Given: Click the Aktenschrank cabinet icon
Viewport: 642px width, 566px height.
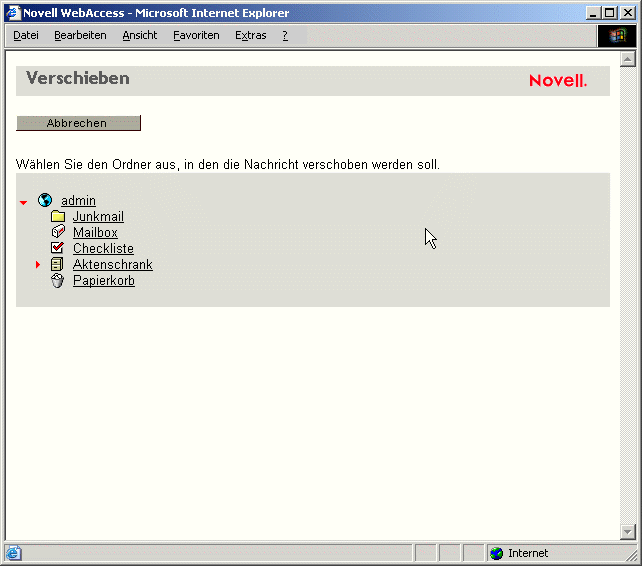Looking at the screenshot, I should click(x=57, y=264).
